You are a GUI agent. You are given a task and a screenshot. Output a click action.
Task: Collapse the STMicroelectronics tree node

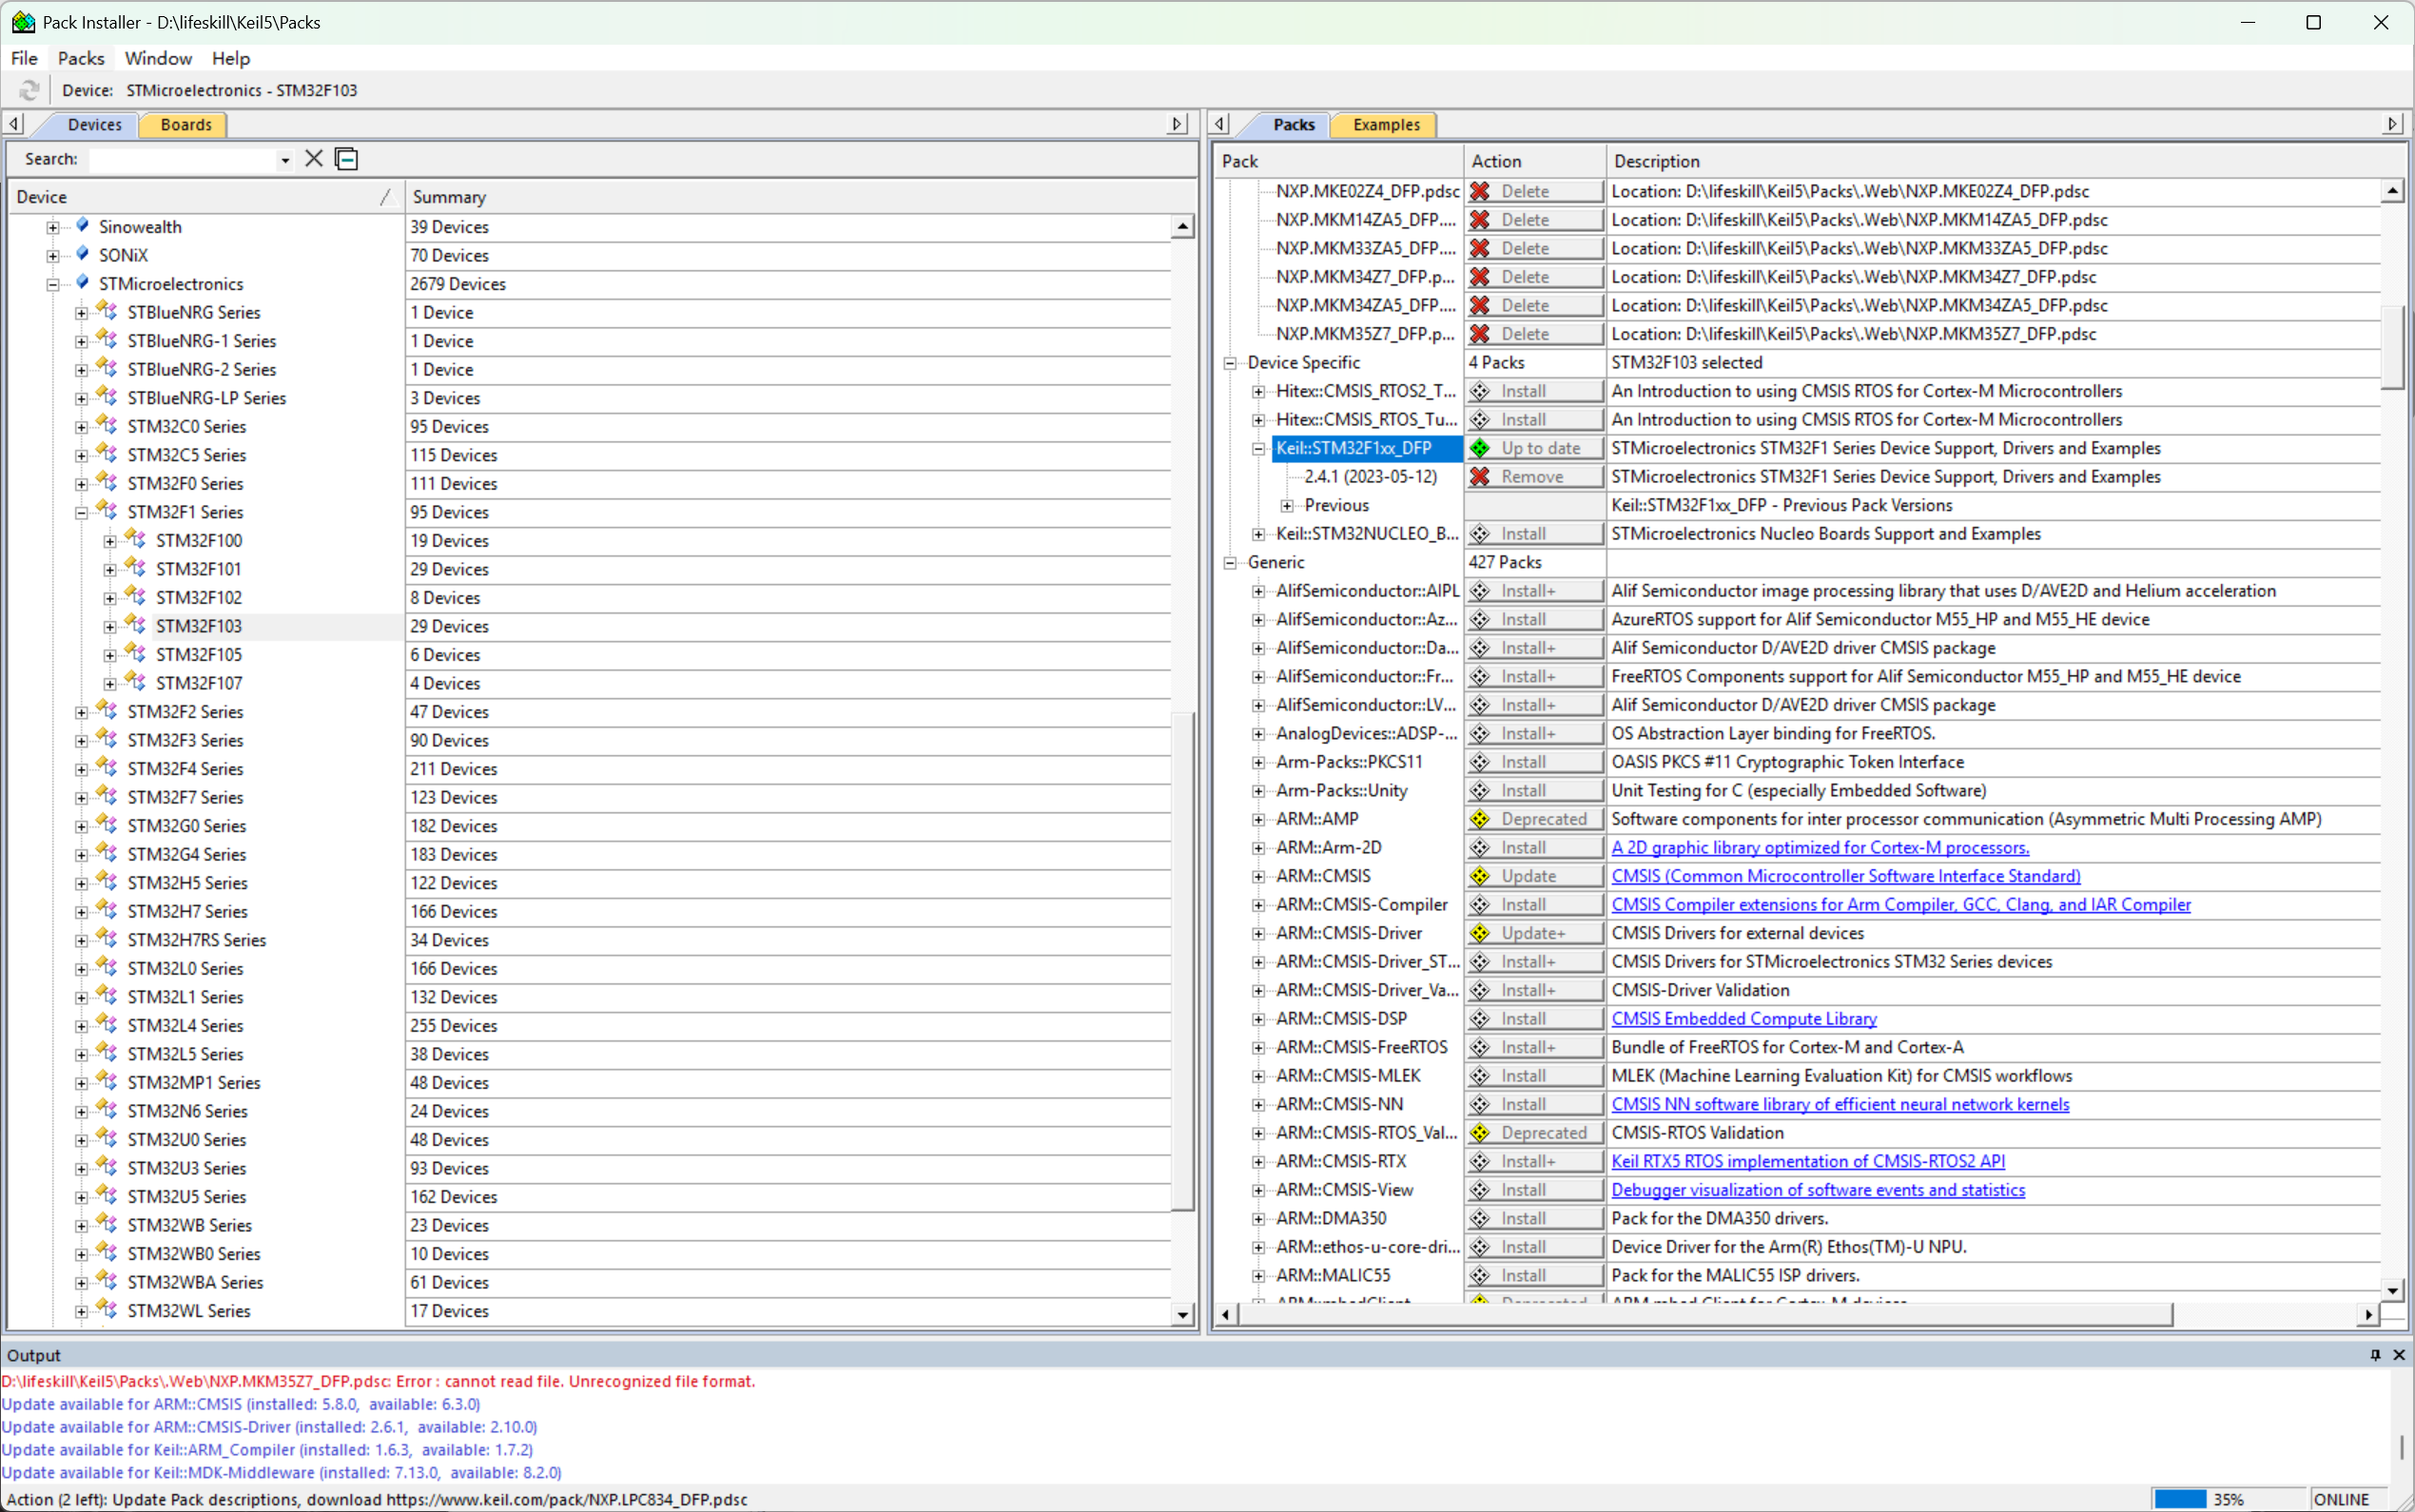coord(53,284)
